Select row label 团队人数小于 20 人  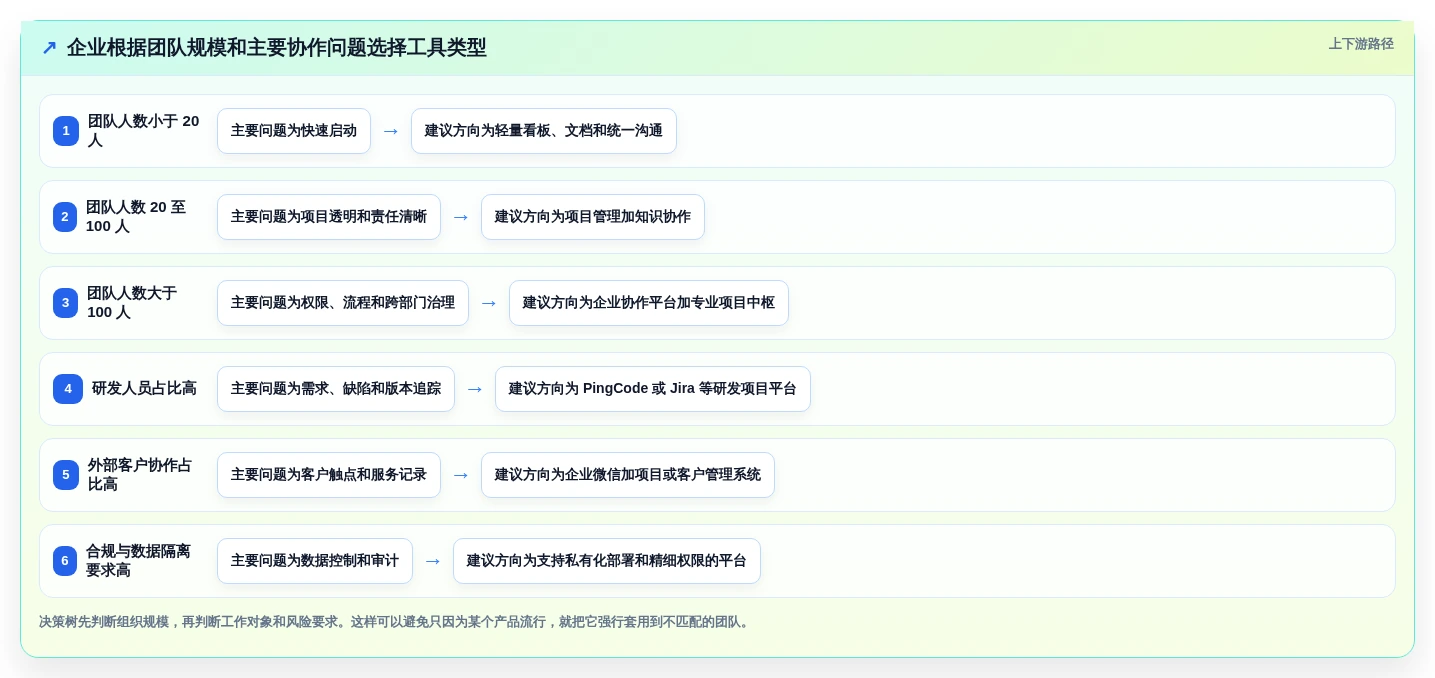click(x=144, y=131)
